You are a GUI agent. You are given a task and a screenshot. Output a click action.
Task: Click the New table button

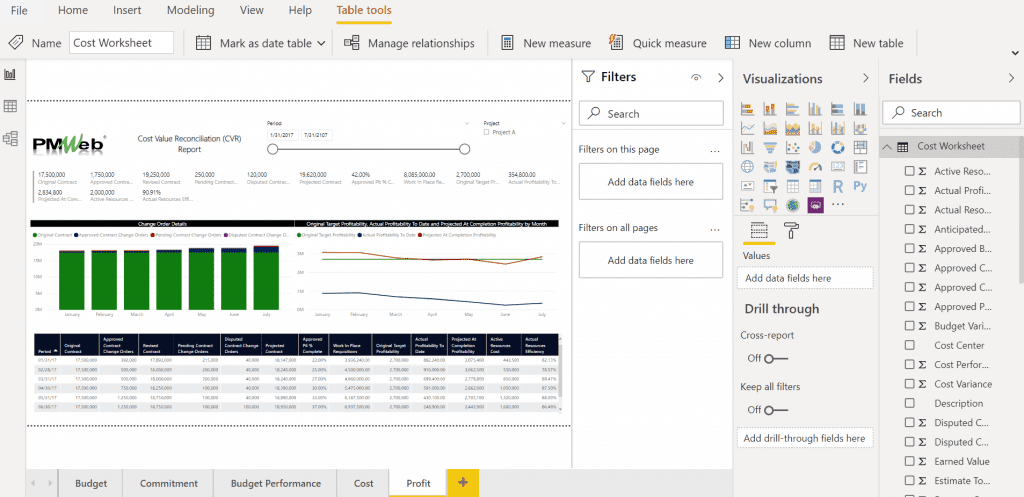[866, 43]
